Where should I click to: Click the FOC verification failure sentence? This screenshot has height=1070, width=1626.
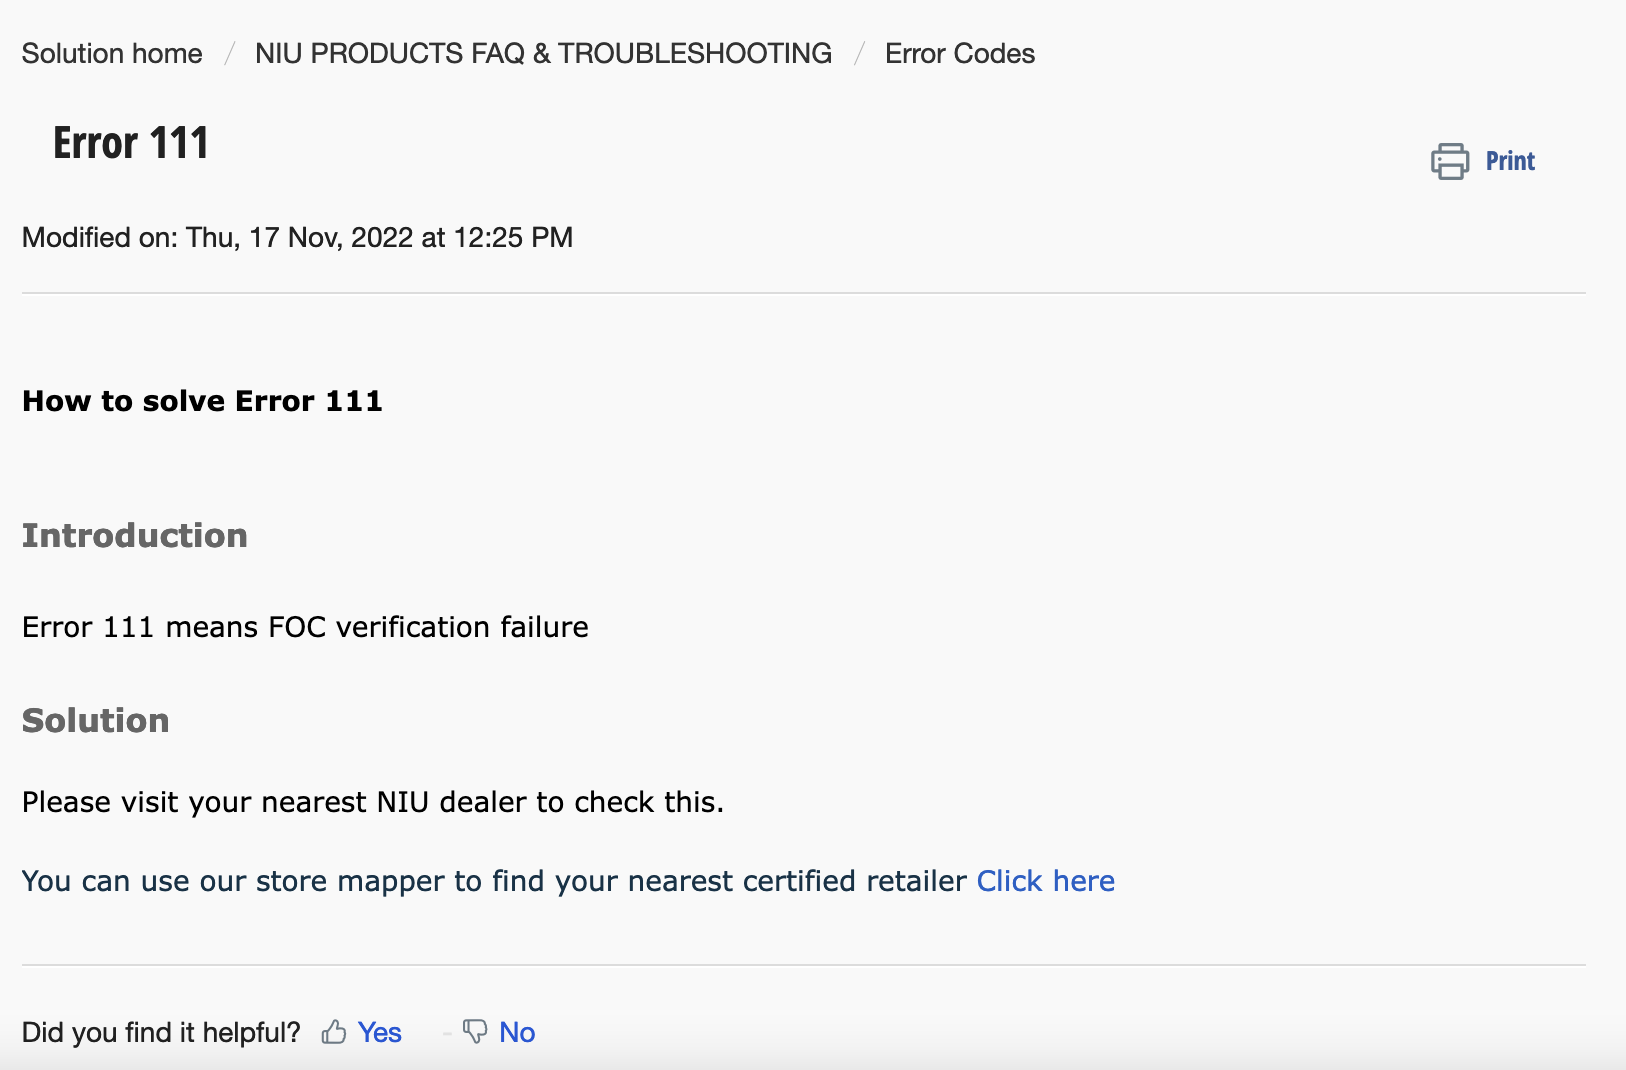(x=305, y=627)
